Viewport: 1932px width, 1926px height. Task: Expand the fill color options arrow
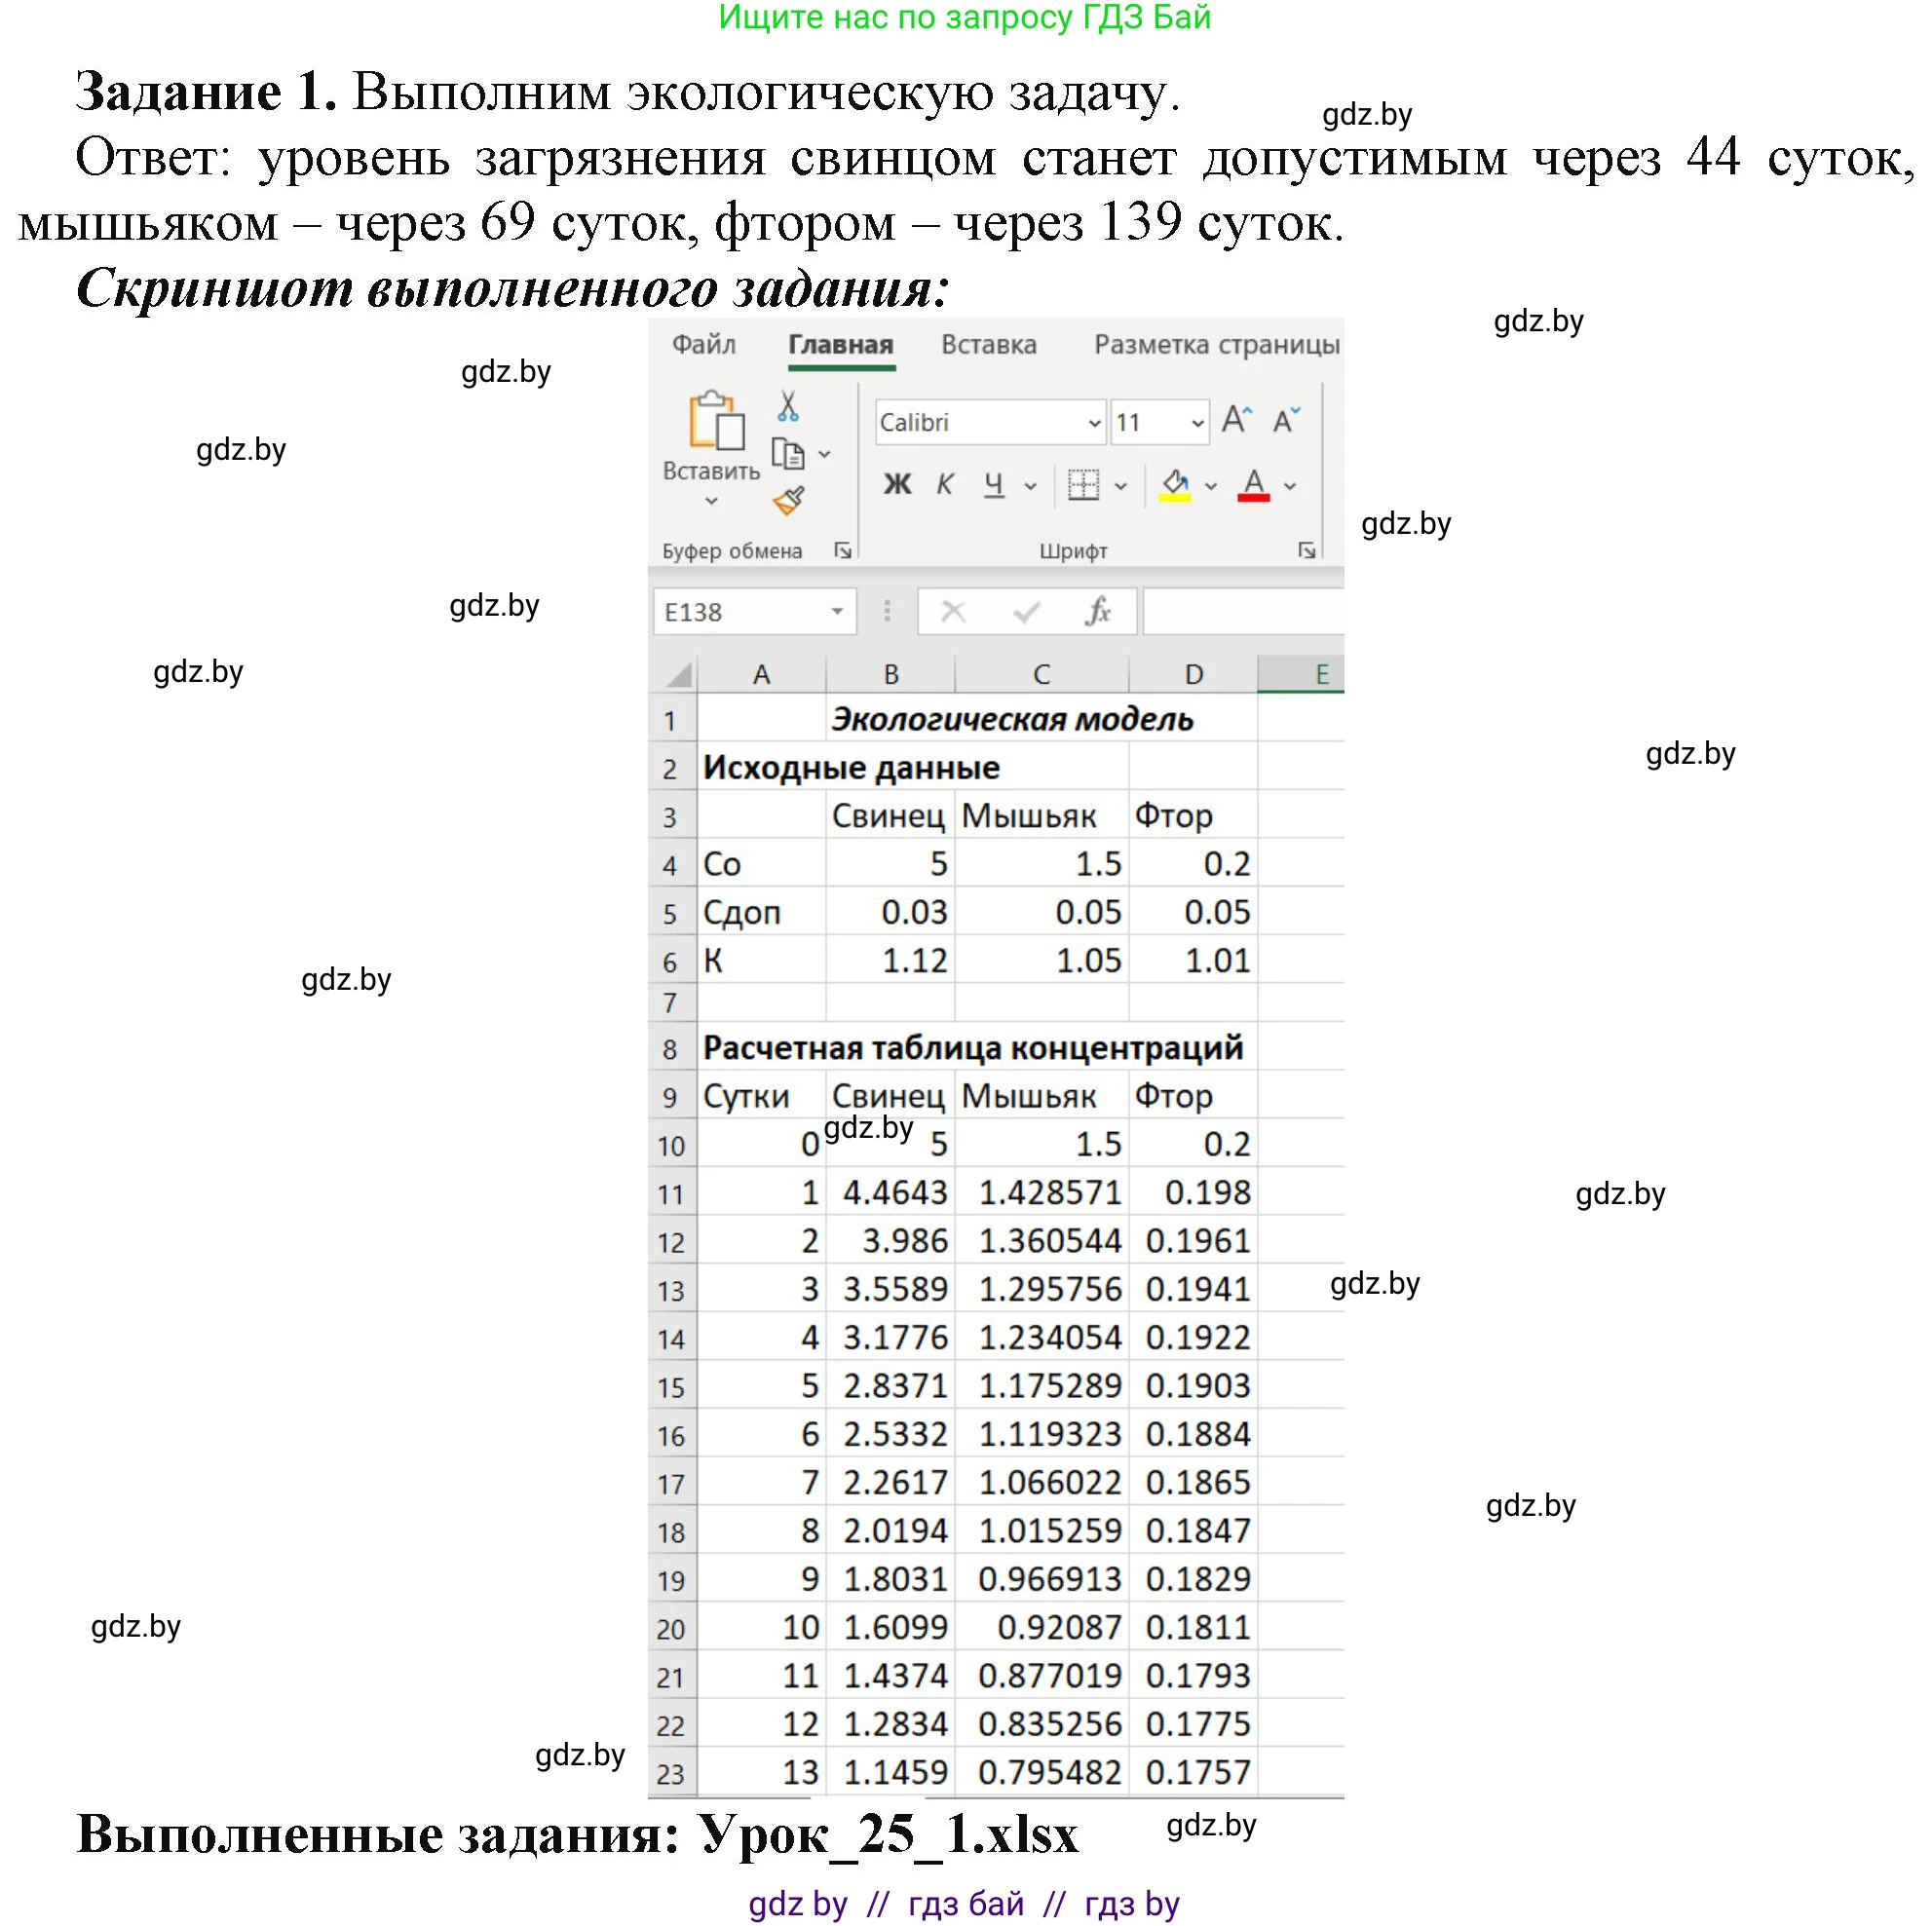point(1211,487)
